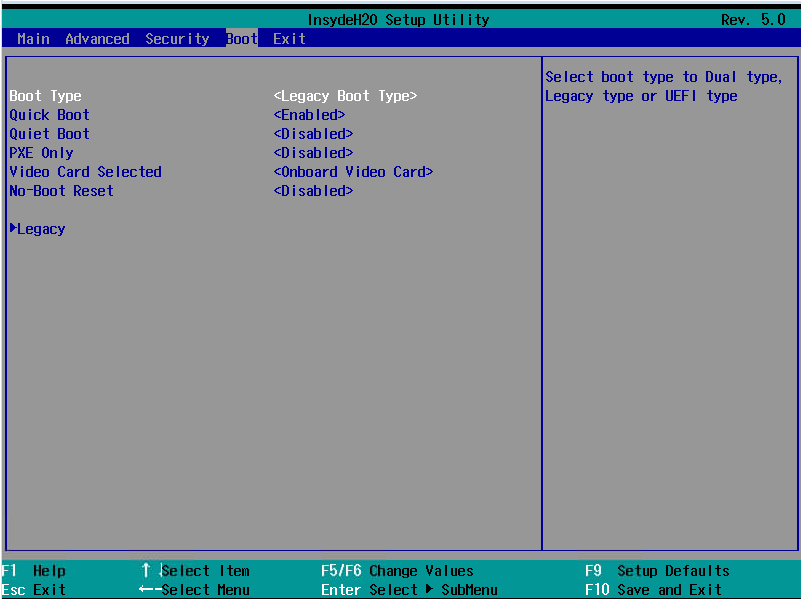Click the boot type help description text

point(664,86)
